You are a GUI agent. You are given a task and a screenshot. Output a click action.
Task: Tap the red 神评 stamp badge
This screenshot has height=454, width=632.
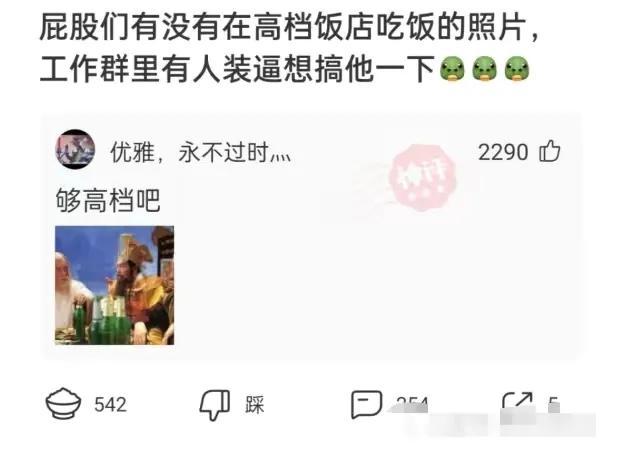422,178
